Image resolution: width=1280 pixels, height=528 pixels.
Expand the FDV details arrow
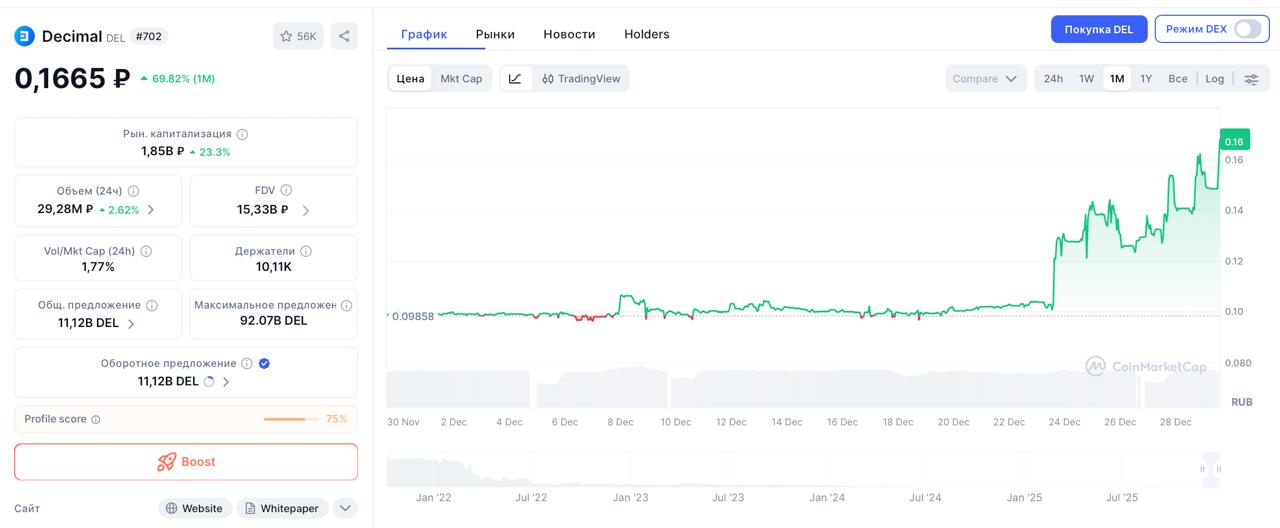click(x=305, y=210)
